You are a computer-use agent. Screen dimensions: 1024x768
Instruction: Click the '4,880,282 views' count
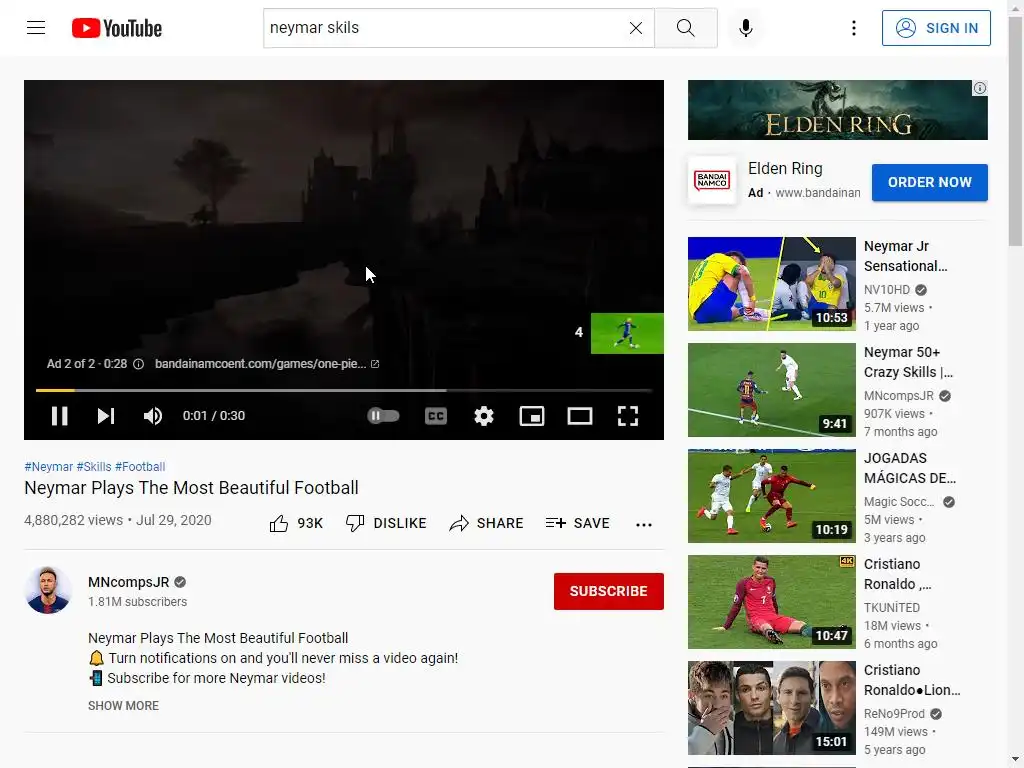tap(73, 520)
